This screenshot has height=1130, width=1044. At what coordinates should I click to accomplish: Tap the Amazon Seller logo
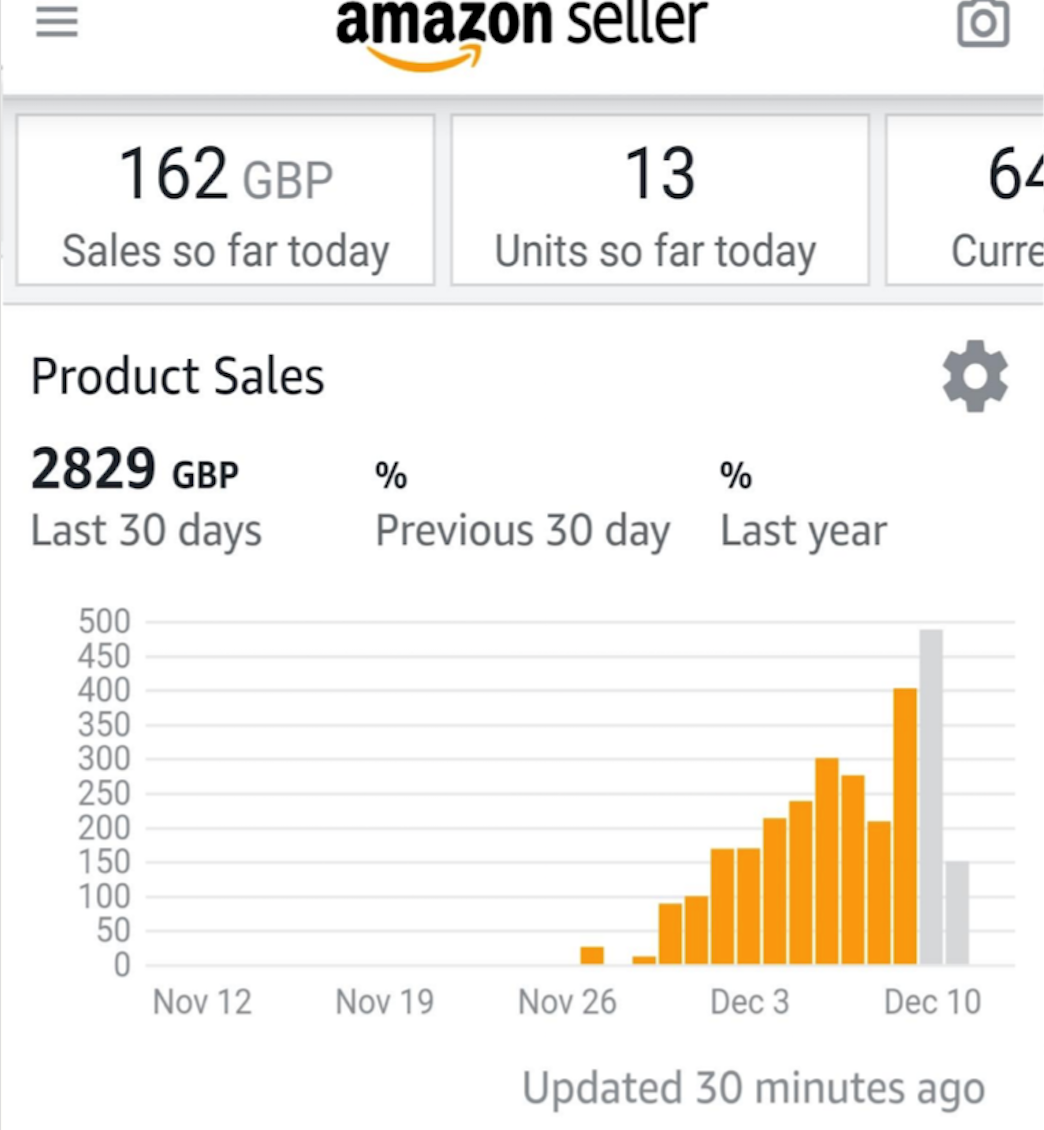(x=521, y=28)
